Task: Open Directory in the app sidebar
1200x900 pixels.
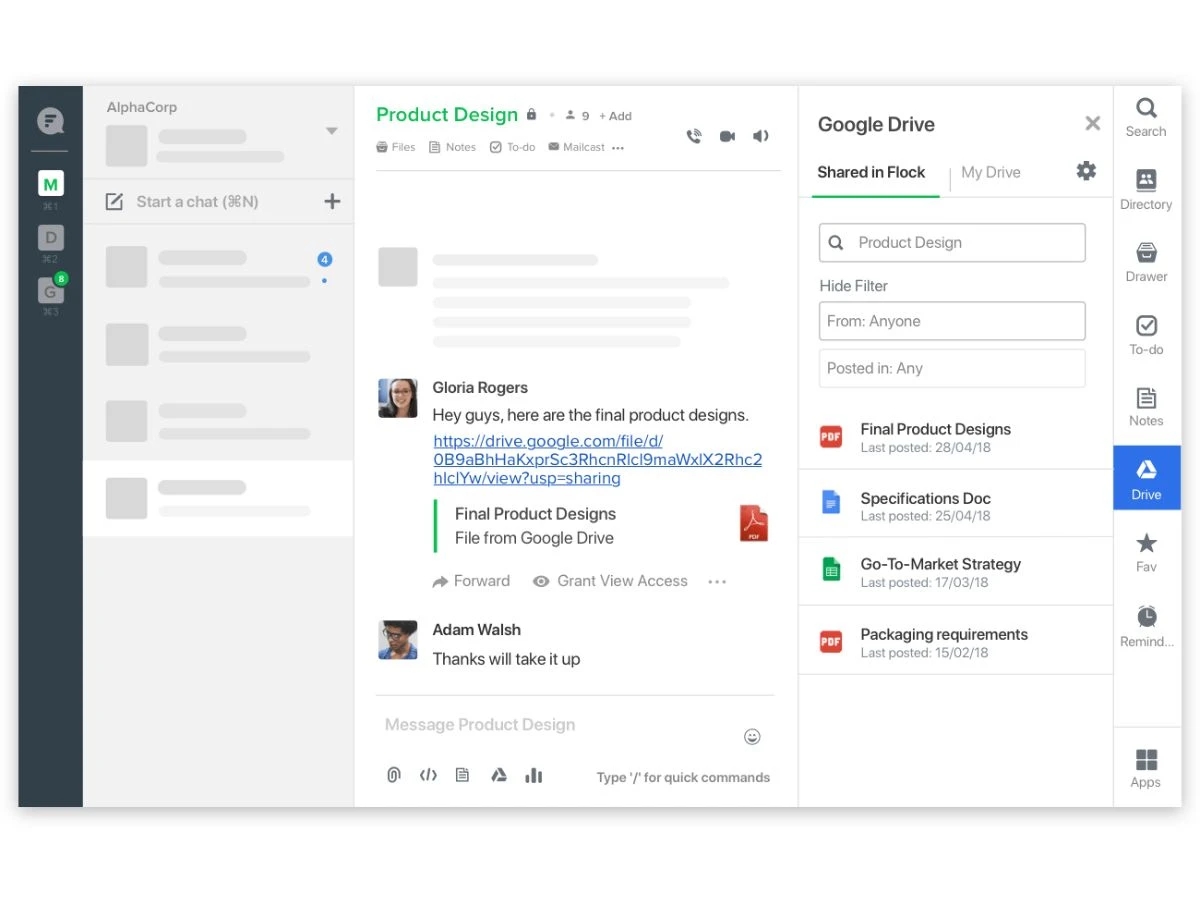Action: [x=1146, y=190]
